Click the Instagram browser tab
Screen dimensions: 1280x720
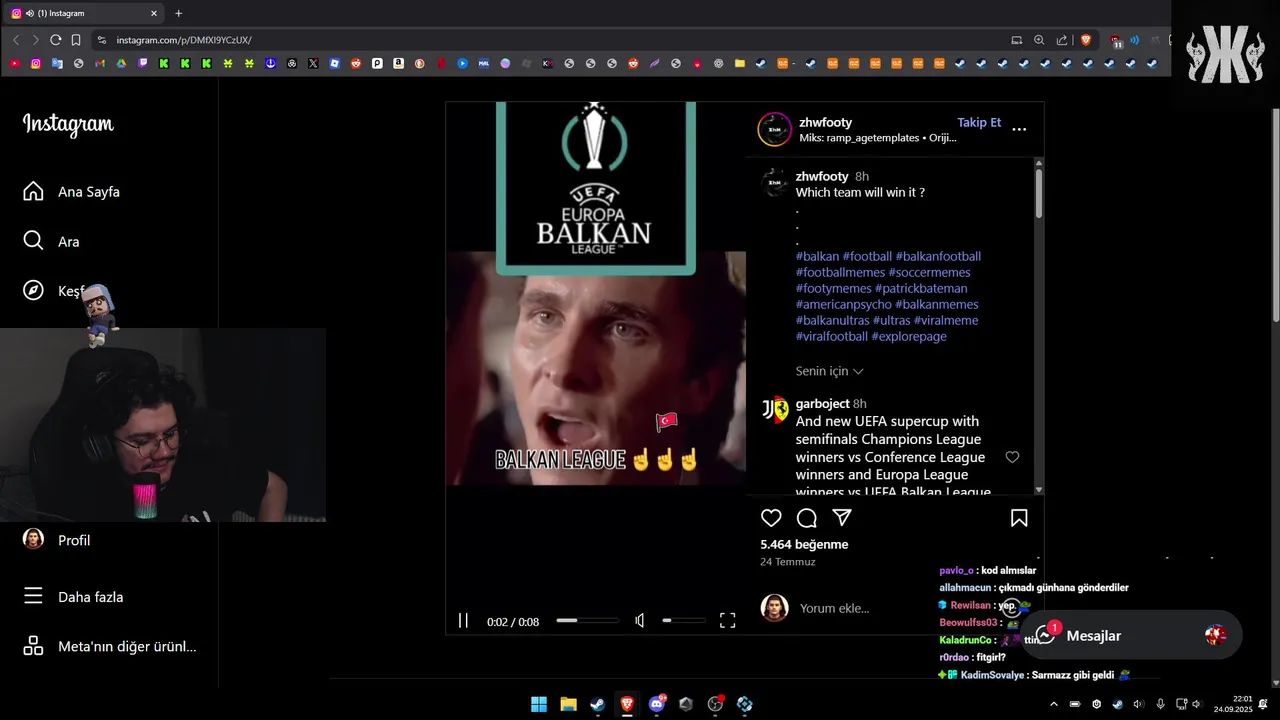(84, 13)
